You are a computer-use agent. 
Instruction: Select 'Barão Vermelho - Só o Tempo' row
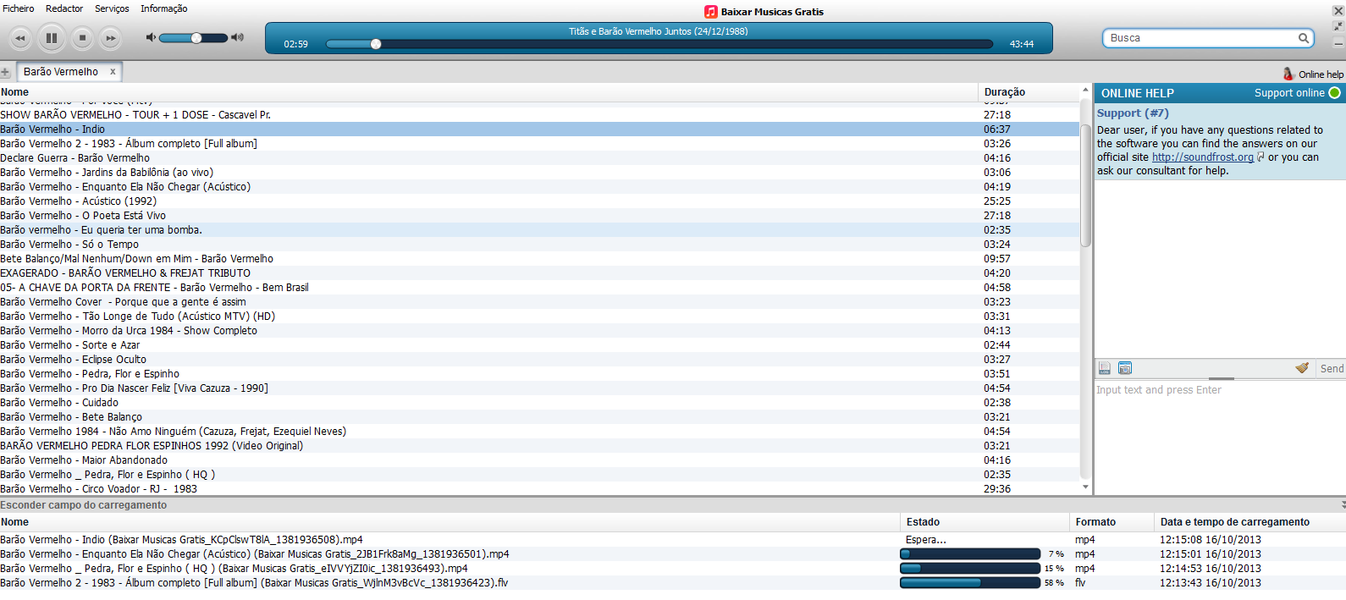click(x=539, y=244)
